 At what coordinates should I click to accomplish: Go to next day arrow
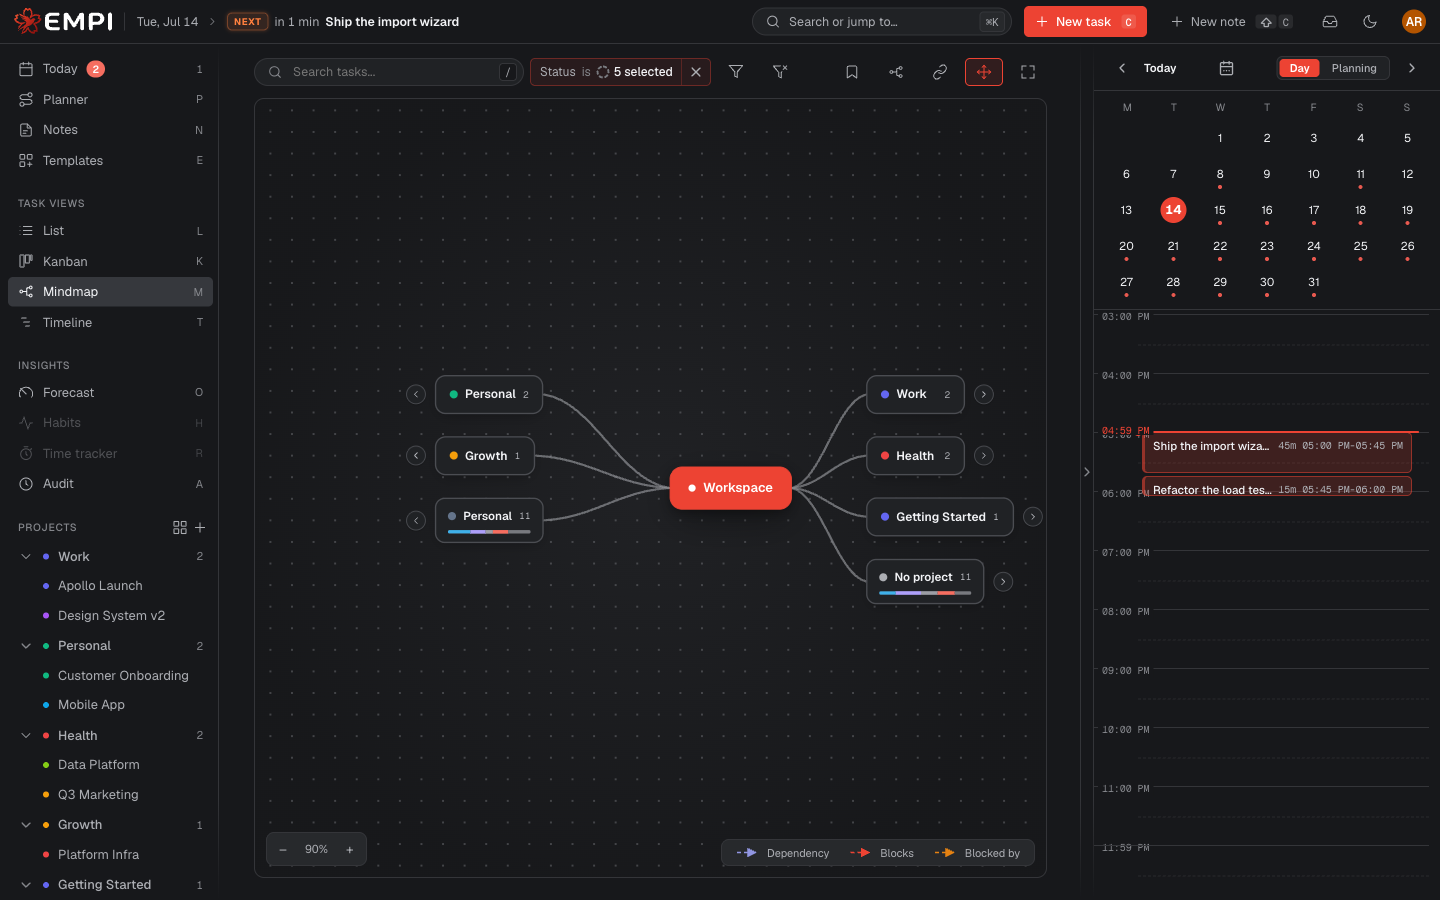coord(1412,68)
